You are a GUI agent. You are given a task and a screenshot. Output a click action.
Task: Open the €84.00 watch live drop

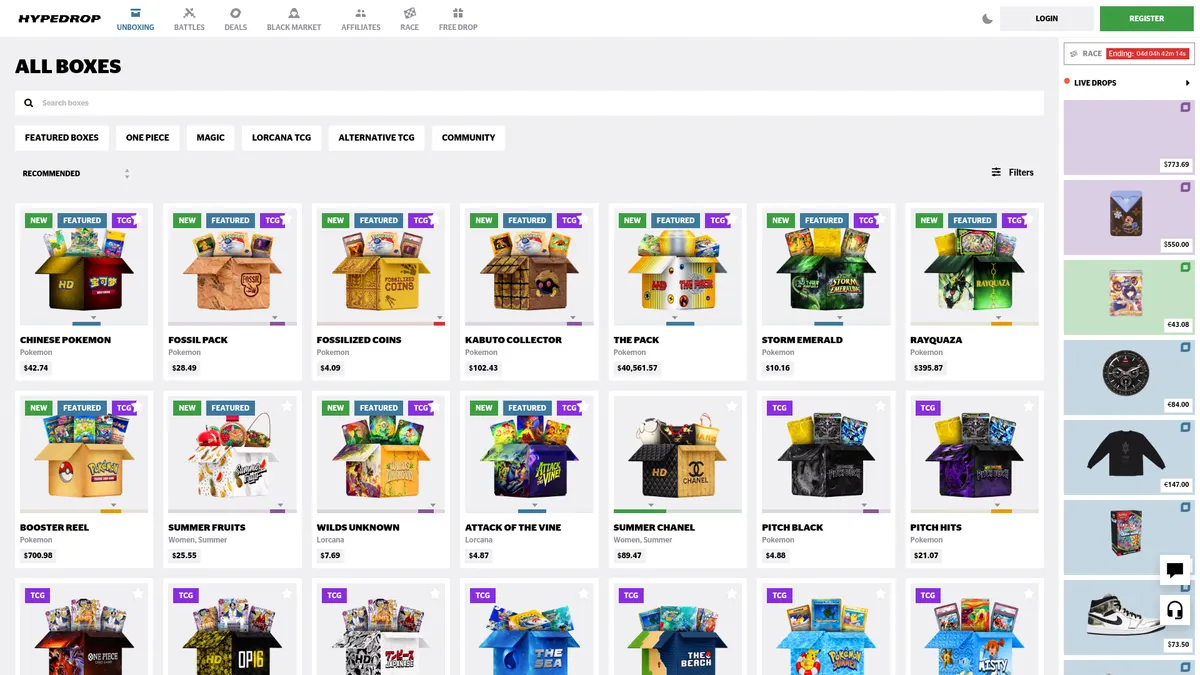1129,377
